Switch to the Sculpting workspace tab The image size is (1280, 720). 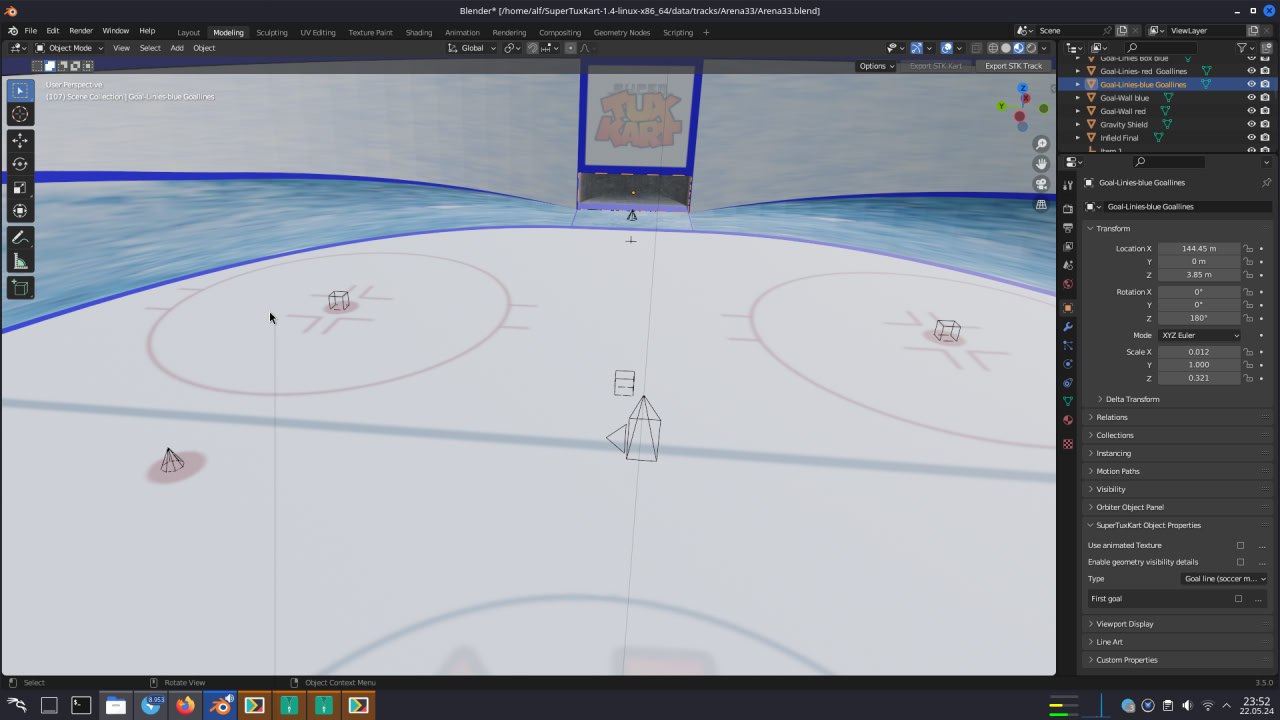271,32
